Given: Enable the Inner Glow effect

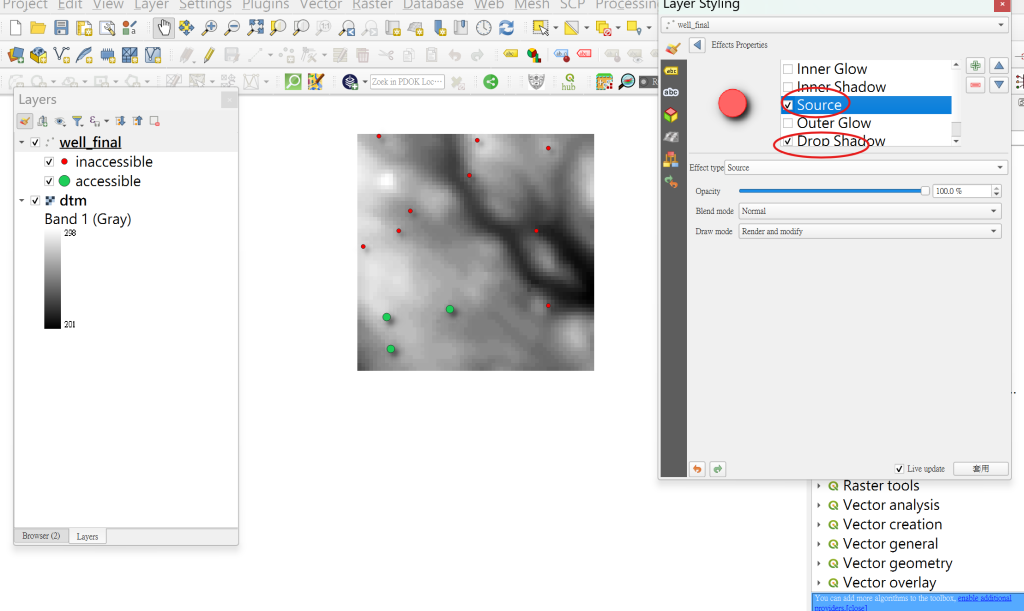Looking at the screenshot, I should pyautogui.click(x=789, y=68).
